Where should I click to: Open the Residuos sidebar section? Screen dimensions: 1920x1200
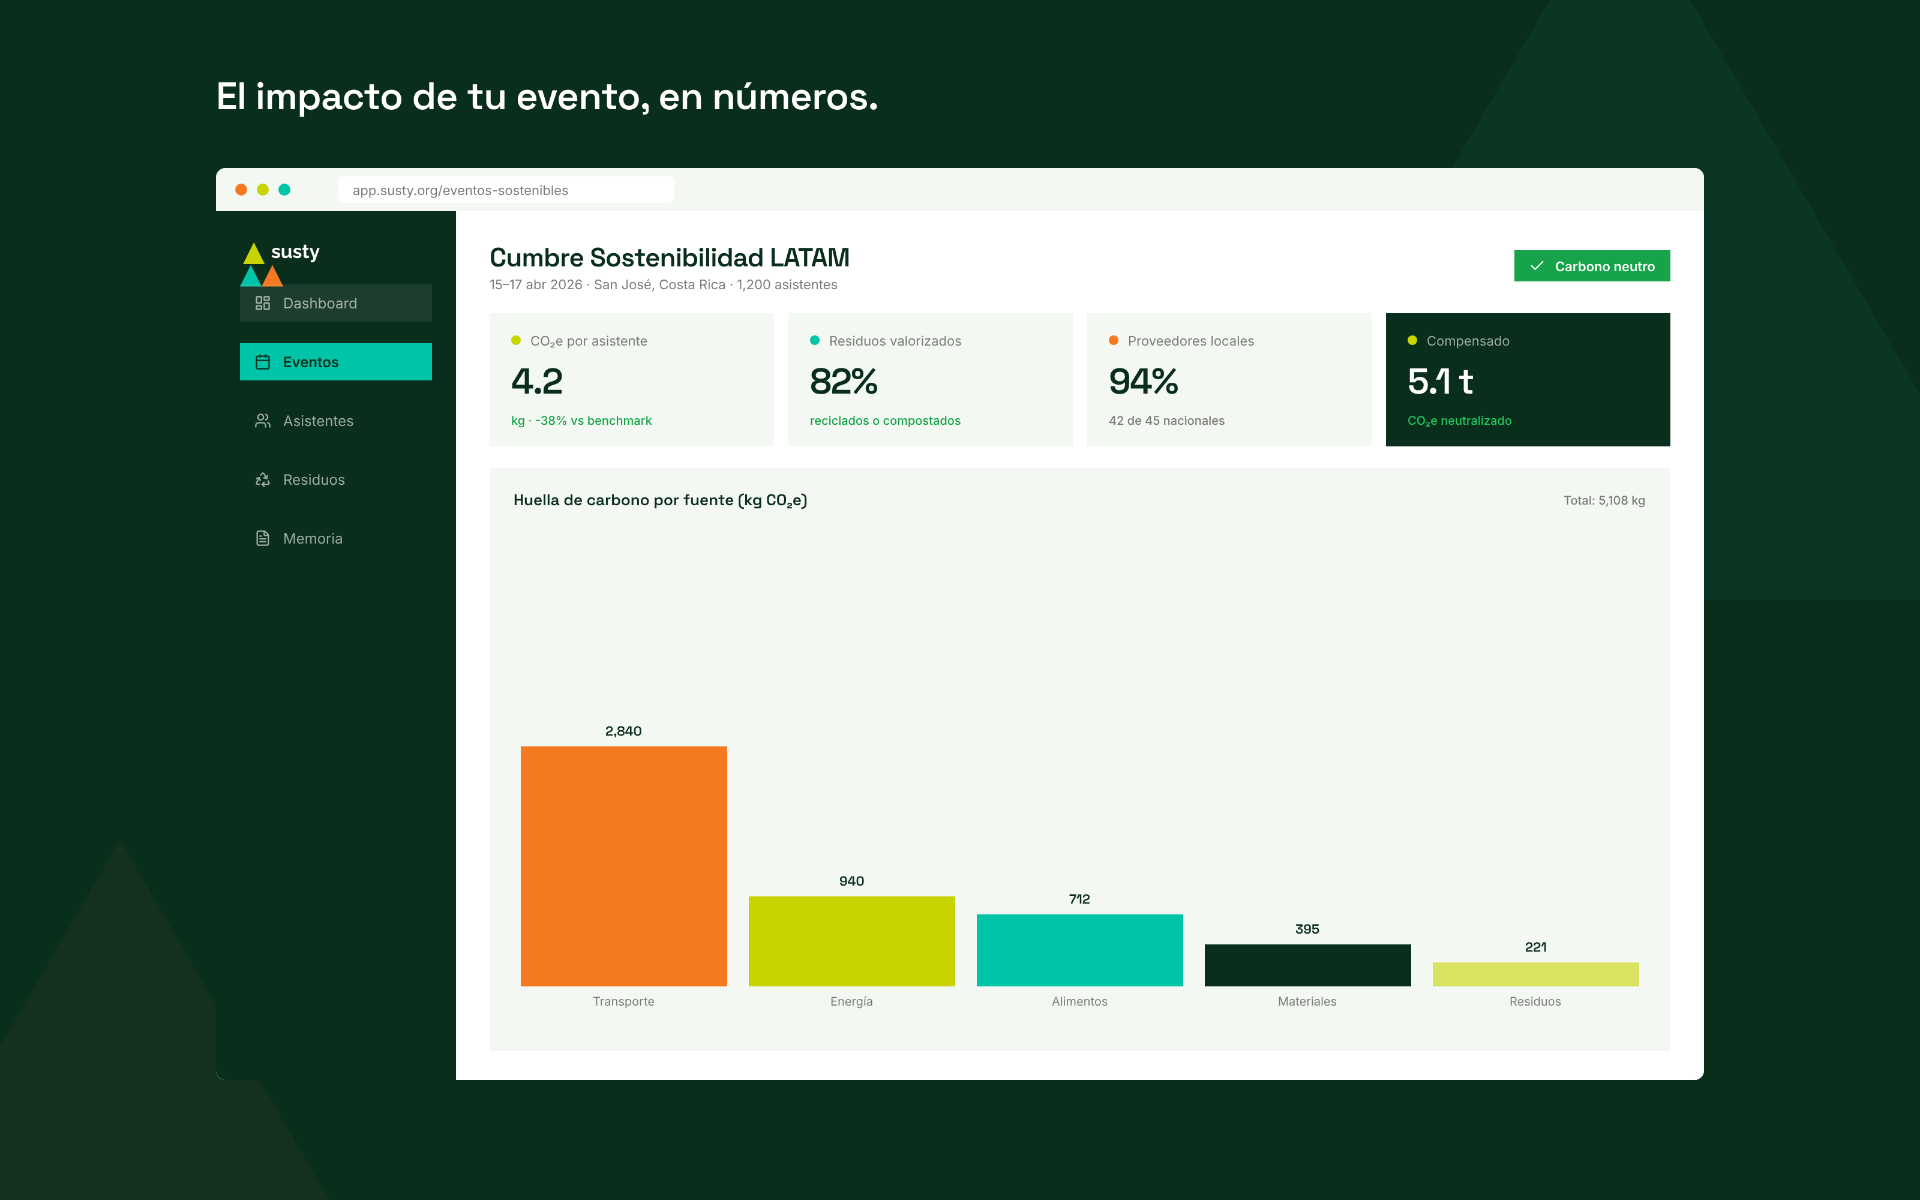tap(336, 480)
